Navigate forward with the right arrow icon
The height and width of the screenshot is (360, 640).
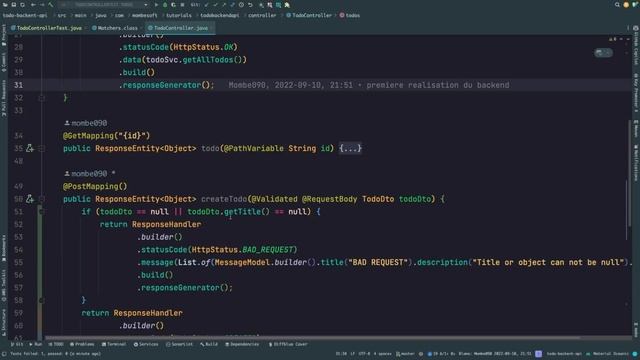[42, 4]
